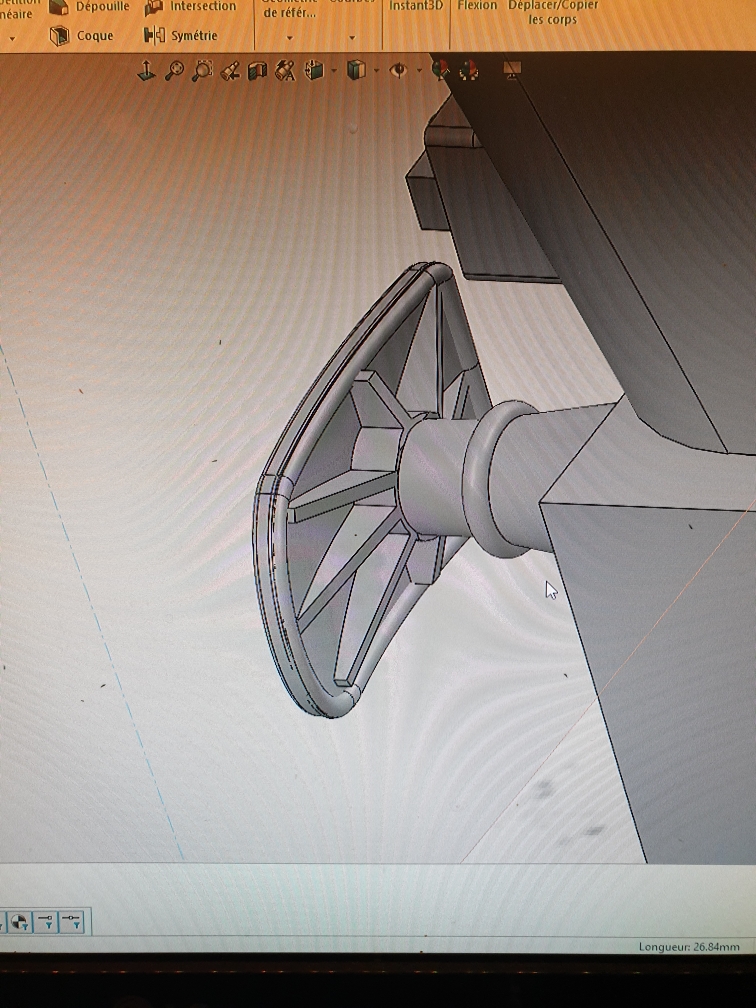The image size is (756, 1008).
Task: Select the Coque (shell) feature tool
Action: [82, 35]
